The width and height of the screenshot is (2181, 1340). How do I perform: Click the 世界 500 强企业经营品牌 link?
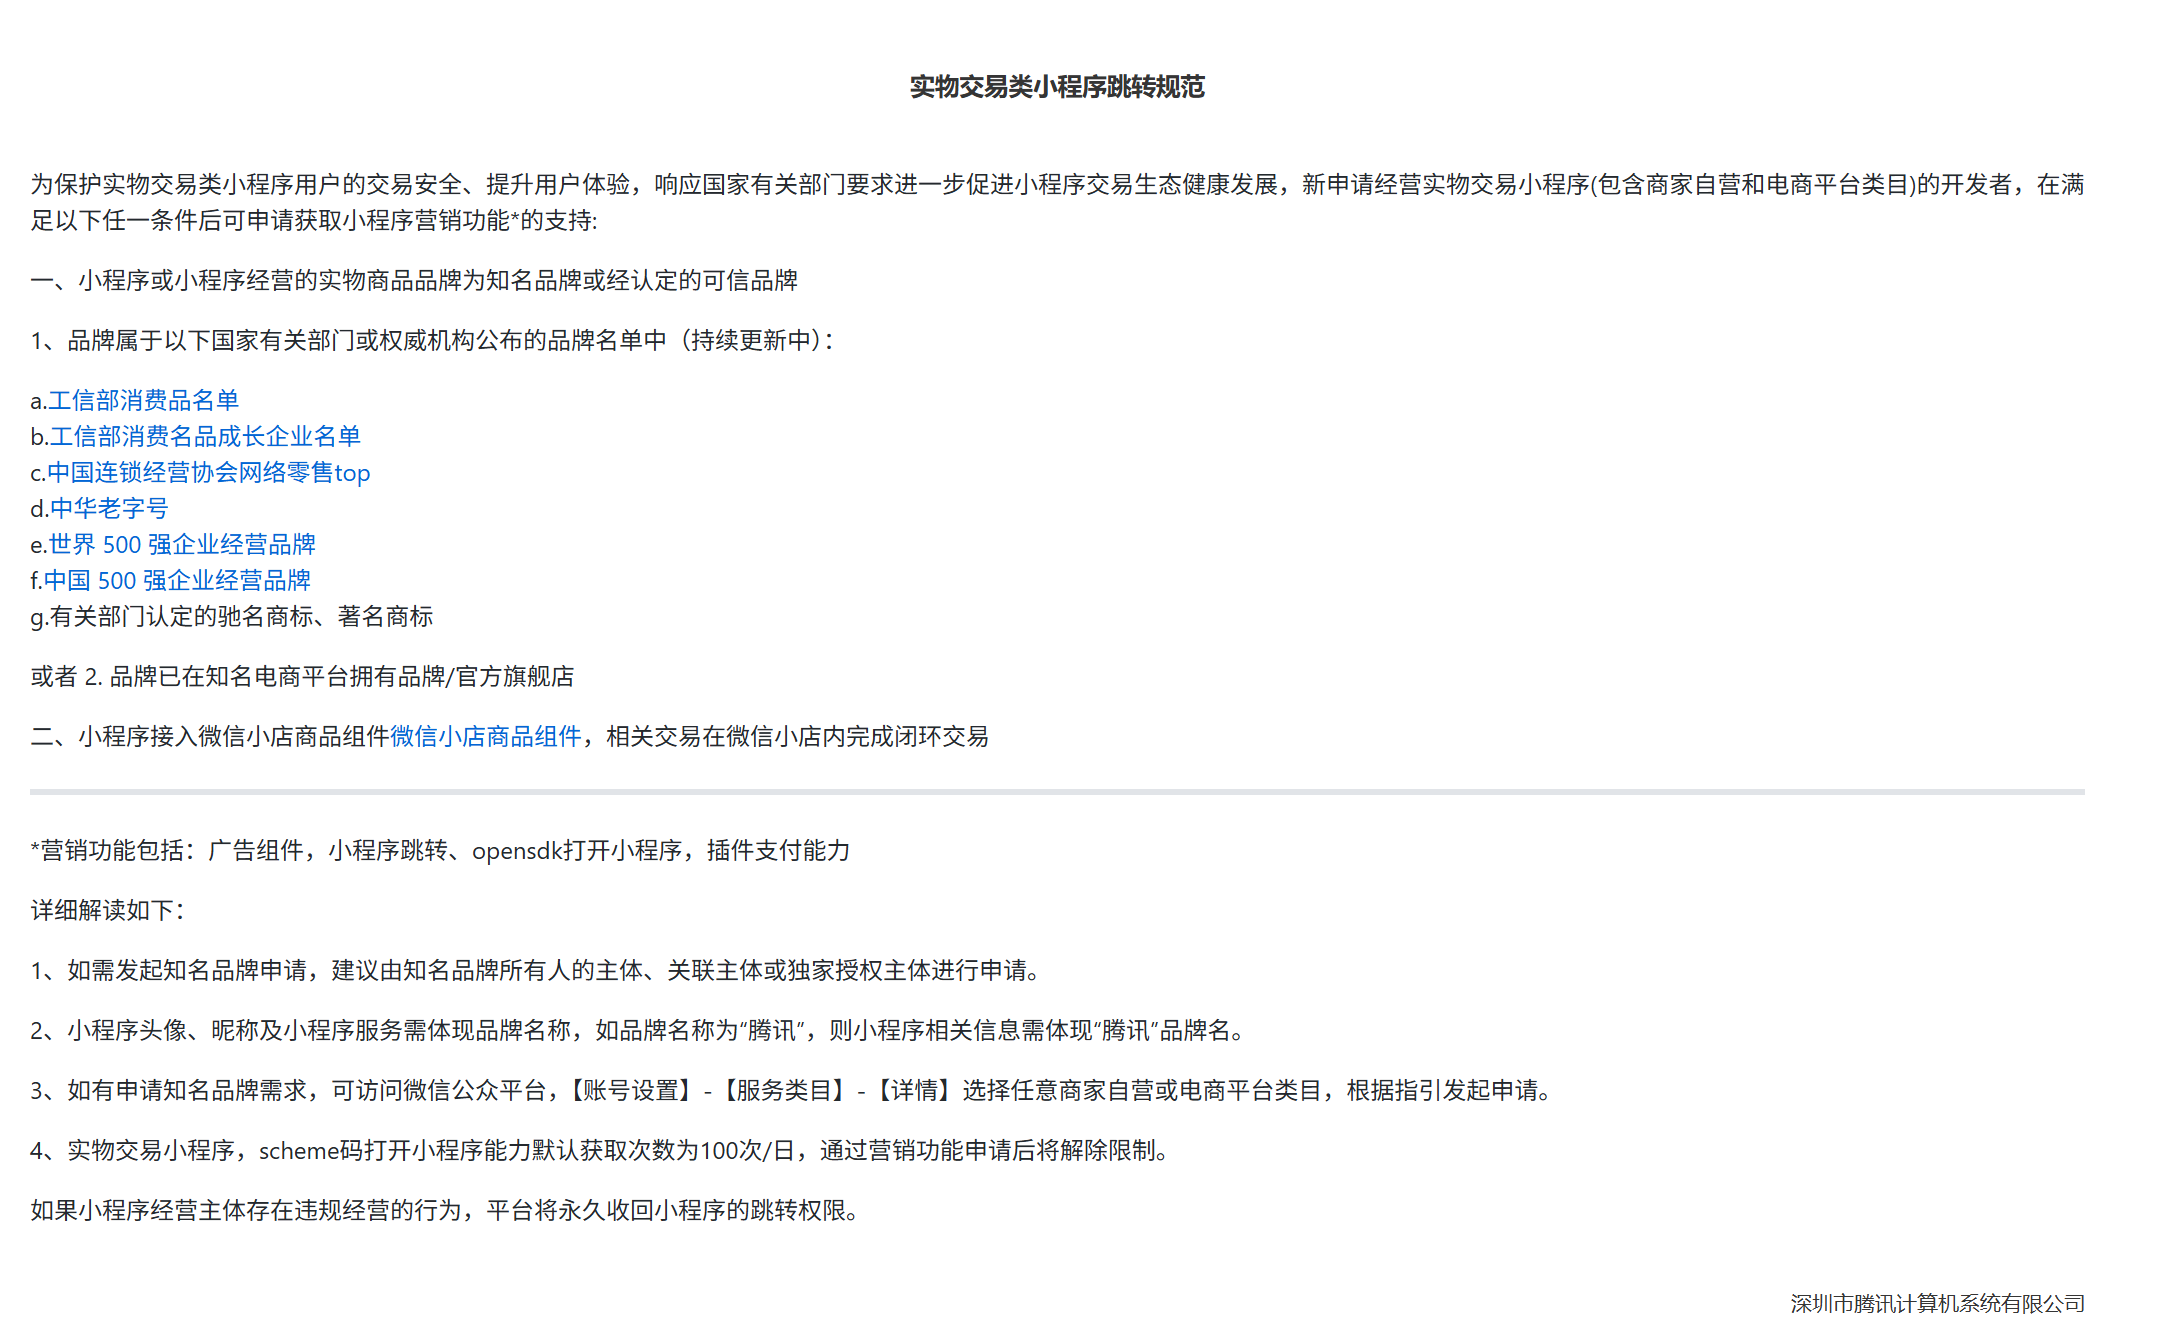tap(182, 545)
